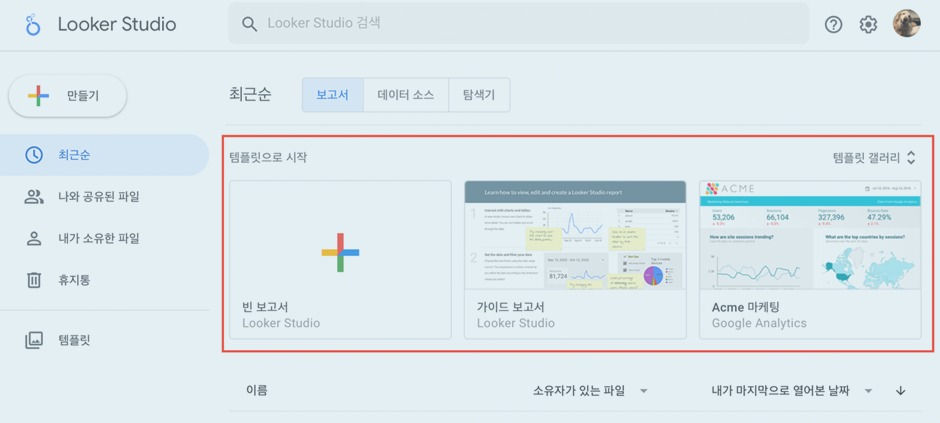Switch to the 탐색기 tab
The image size is (940, 423).
[479, 95]
